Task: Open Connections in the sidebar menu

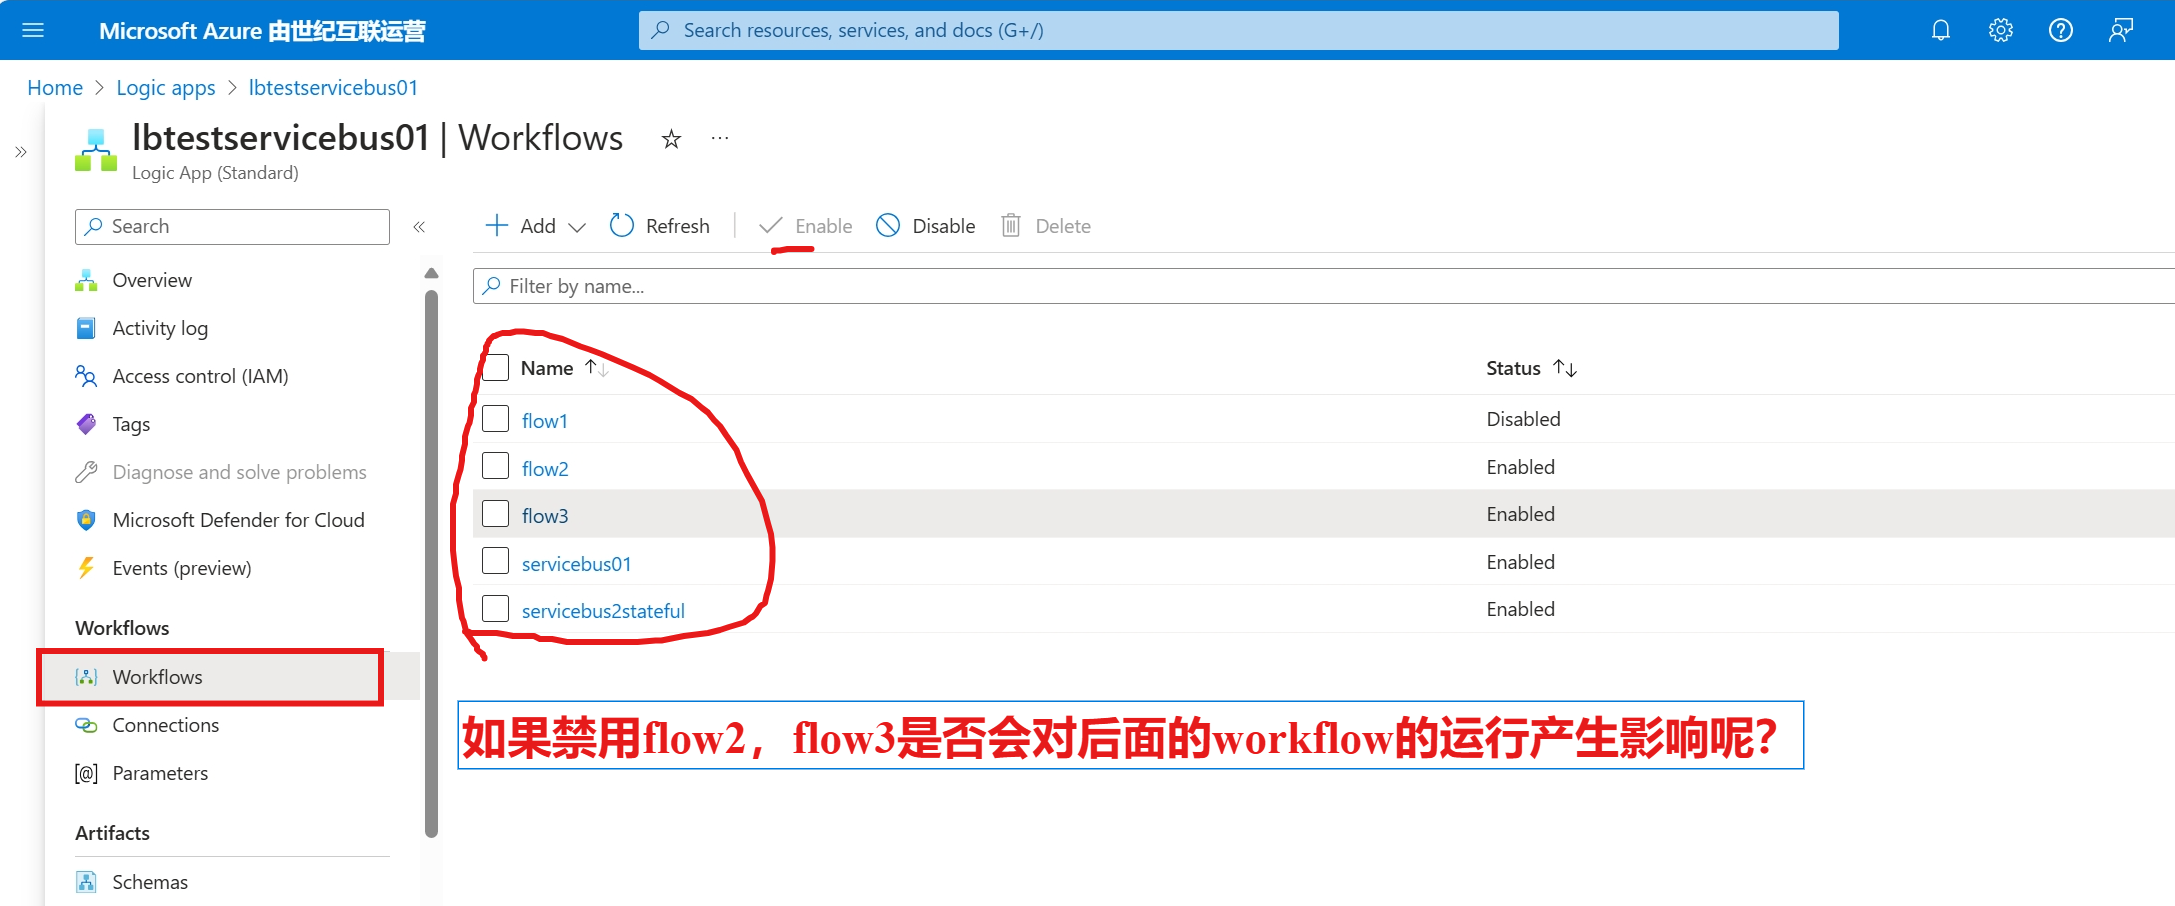Action: 165,725
